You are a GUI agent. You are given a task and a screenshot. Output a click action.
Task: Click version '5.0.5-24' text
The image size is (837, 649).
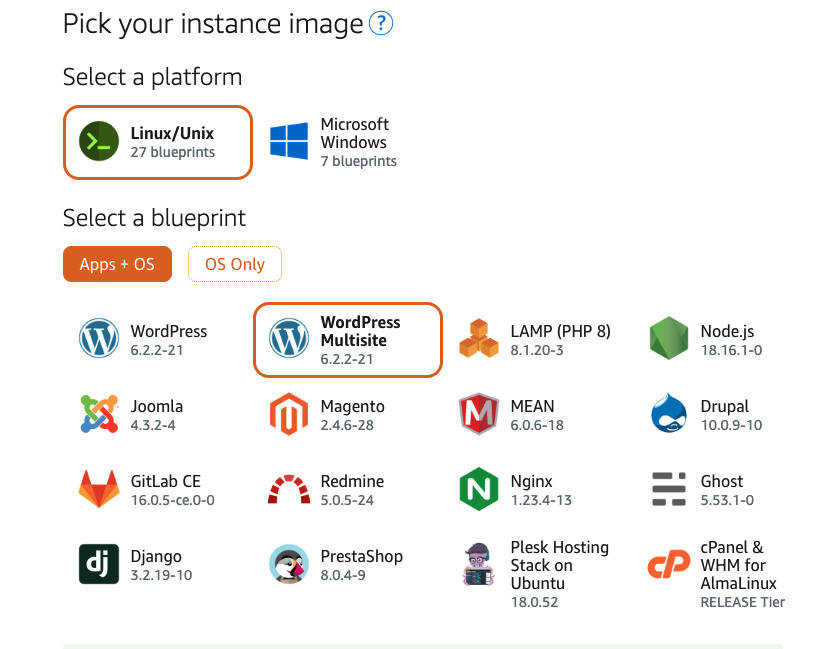point(347,501)
